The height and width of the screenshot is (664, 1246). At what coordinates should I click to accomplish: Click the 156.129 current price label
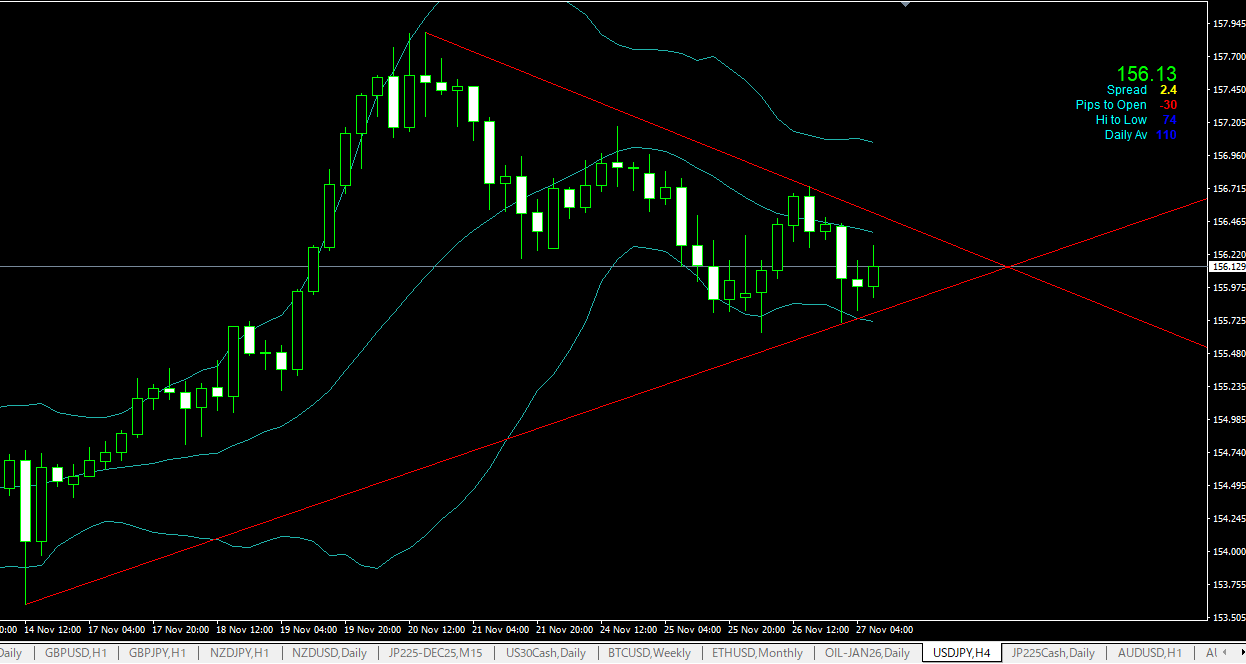tap(1227, 267)
